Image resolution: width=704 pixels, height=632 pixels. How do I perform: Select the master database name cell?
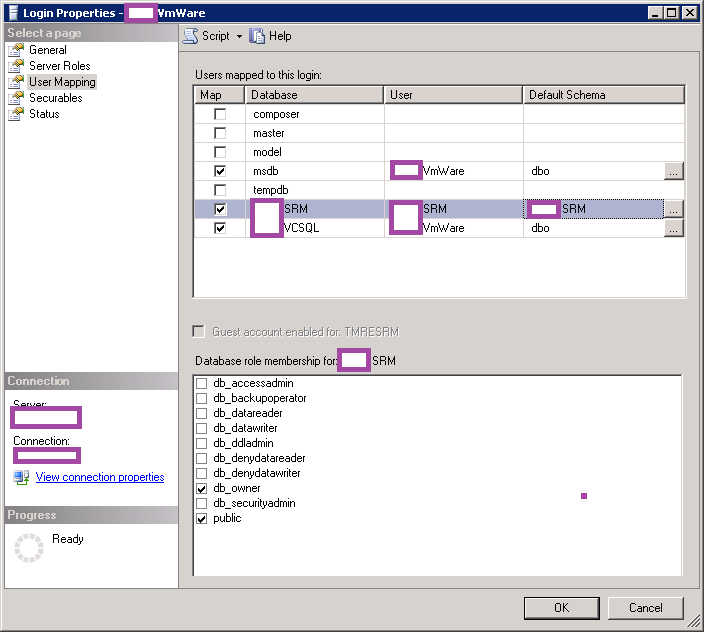point(315,133)
